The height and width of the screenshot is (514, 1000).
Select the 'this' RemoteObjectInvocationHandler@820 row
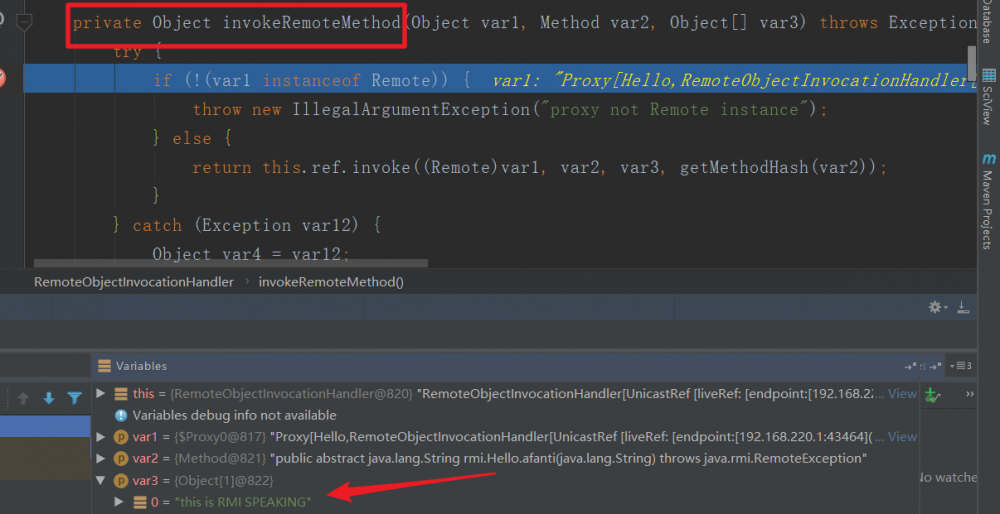[506, 393]
